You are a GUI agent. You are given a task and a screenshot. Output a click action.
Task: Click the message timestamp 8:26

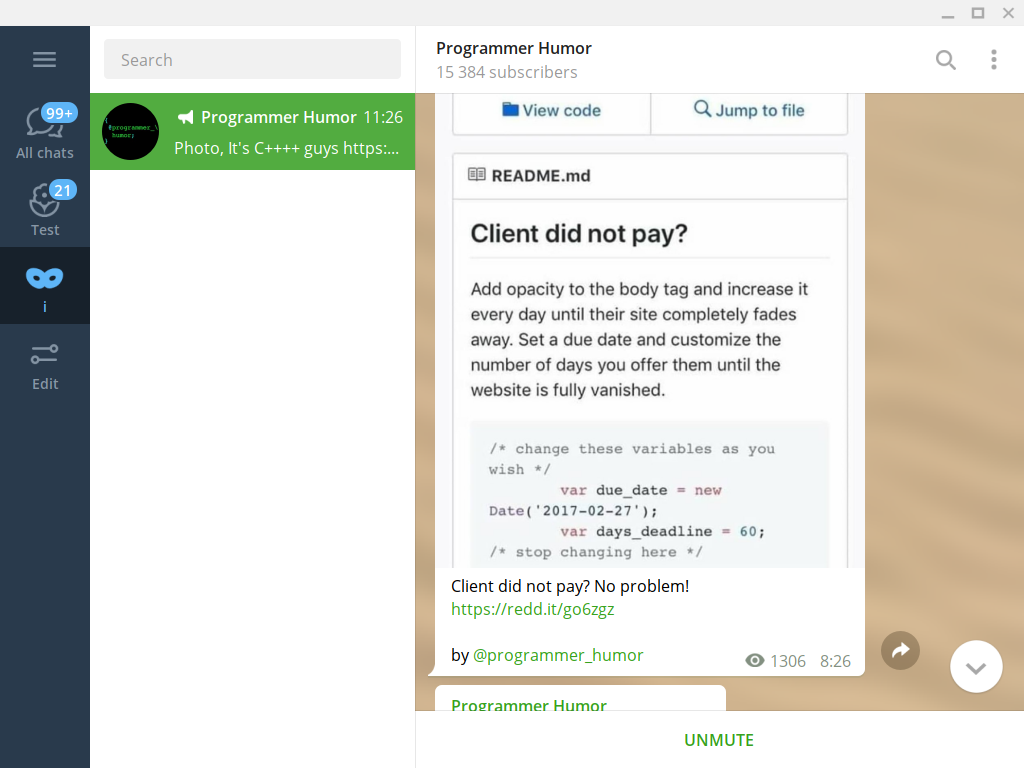coord(835,662)
